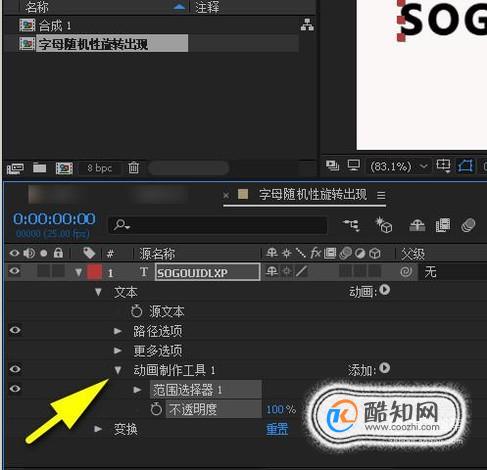Enable frame blending icon in timeline

point(443,225)
